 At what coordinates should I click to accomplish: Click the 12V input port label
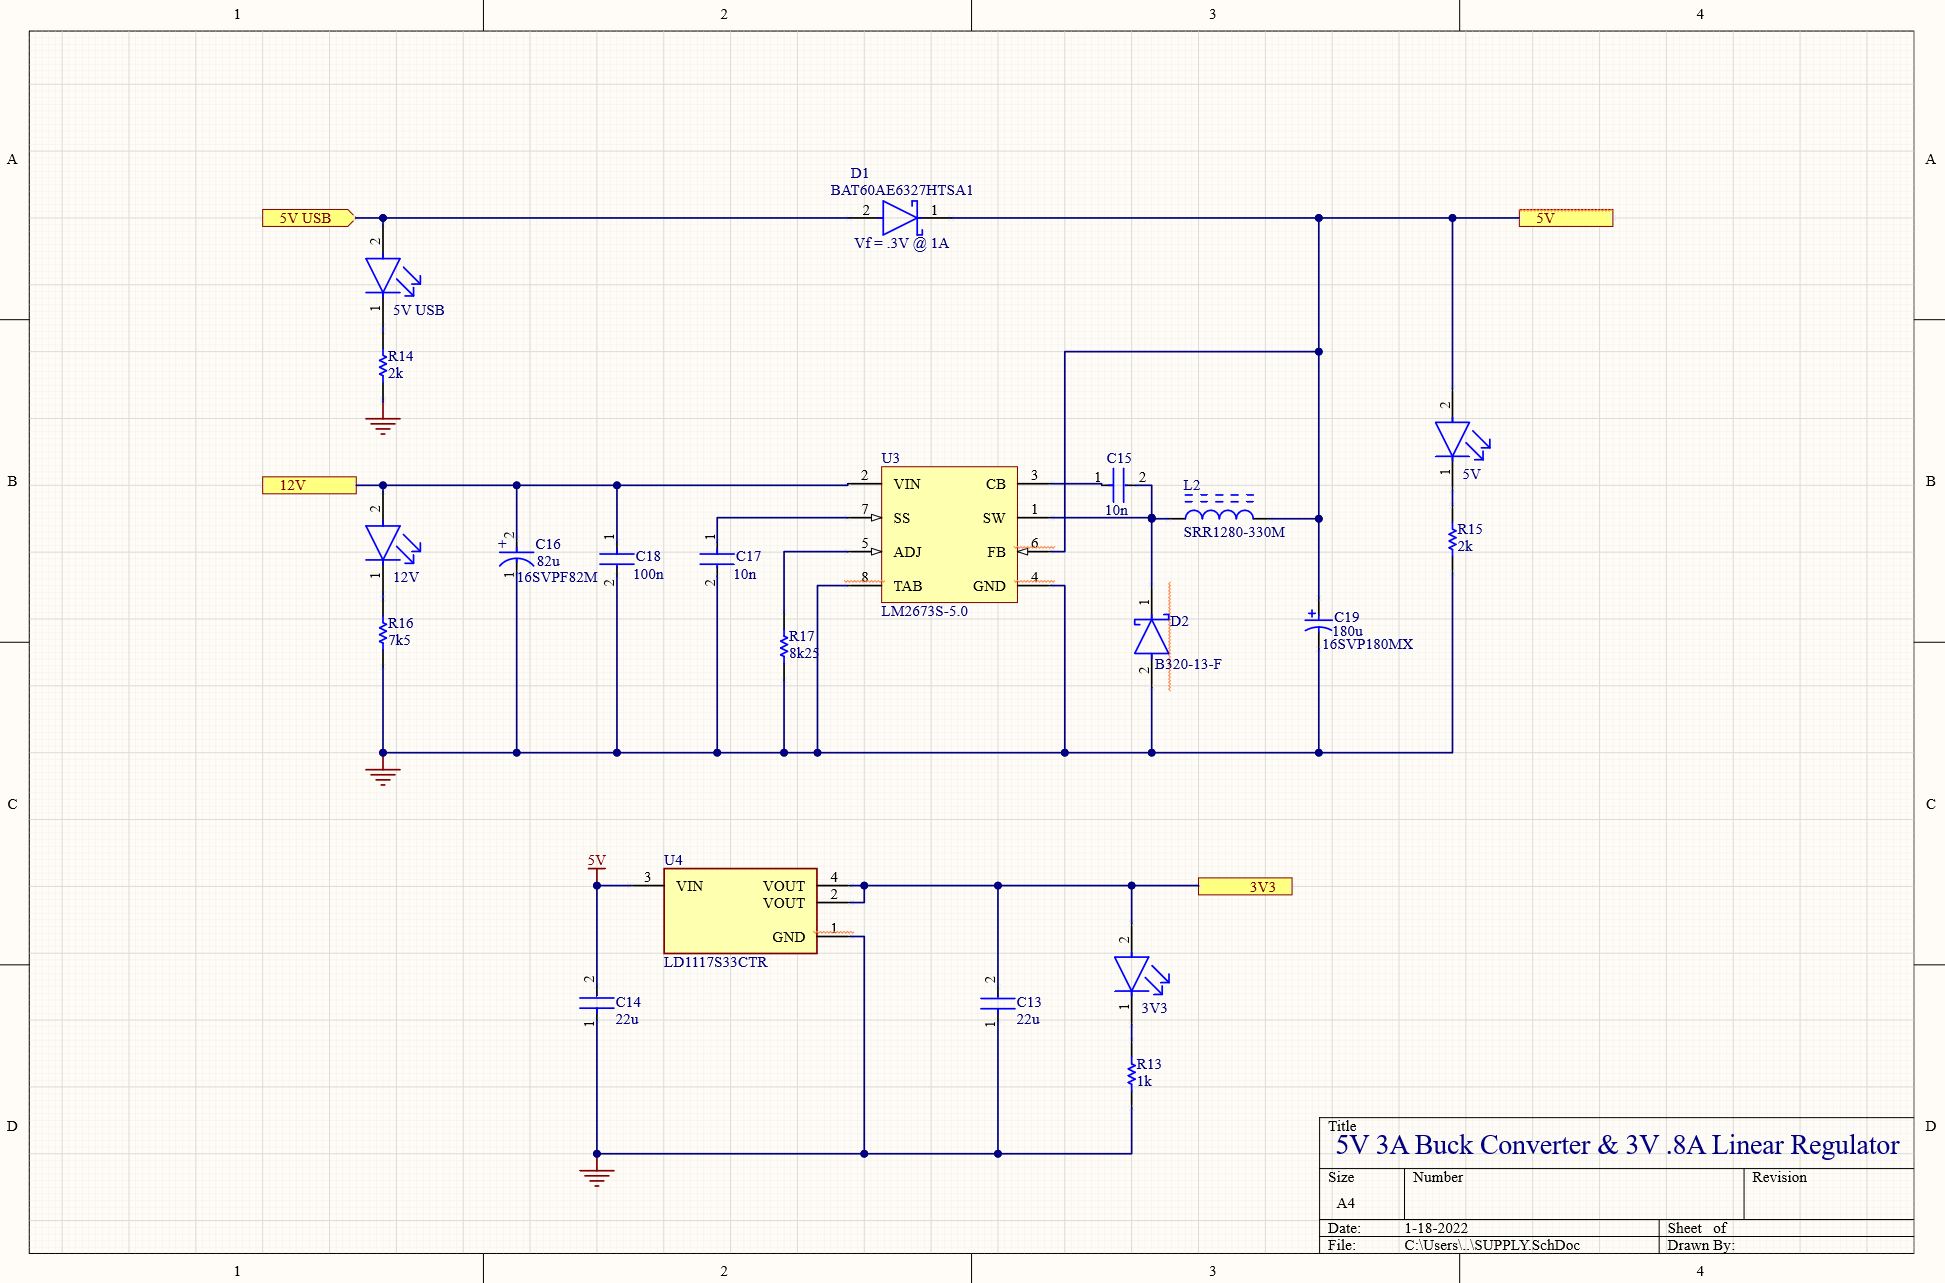(308, 485)
